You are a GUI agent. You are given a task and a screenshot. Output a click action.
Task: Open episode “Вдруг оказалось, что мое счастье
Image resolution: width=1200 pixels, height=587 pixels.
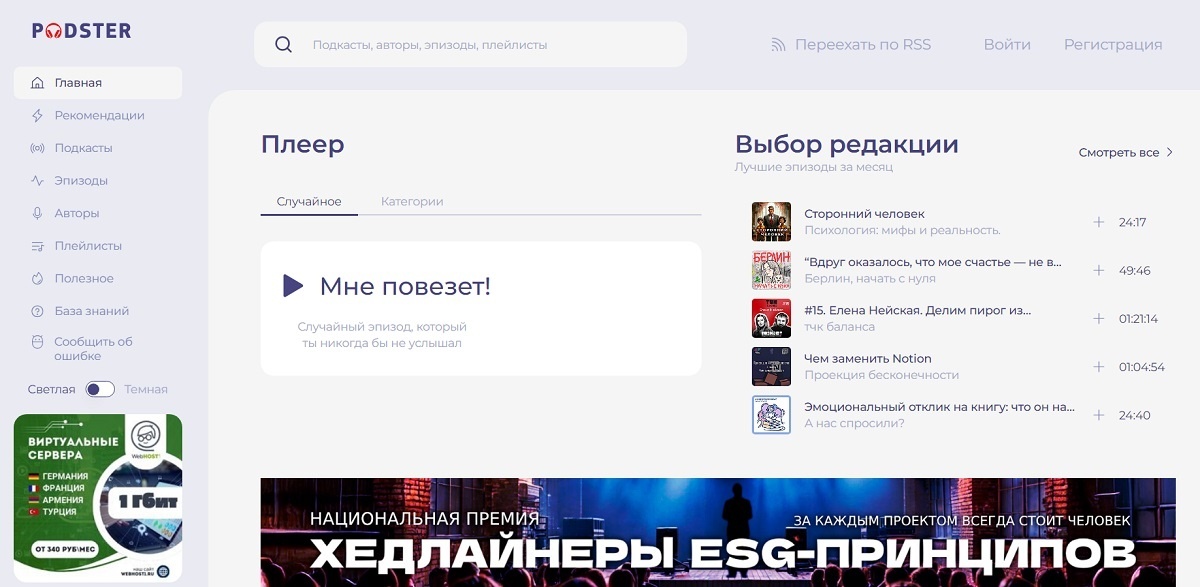(933, 262)
